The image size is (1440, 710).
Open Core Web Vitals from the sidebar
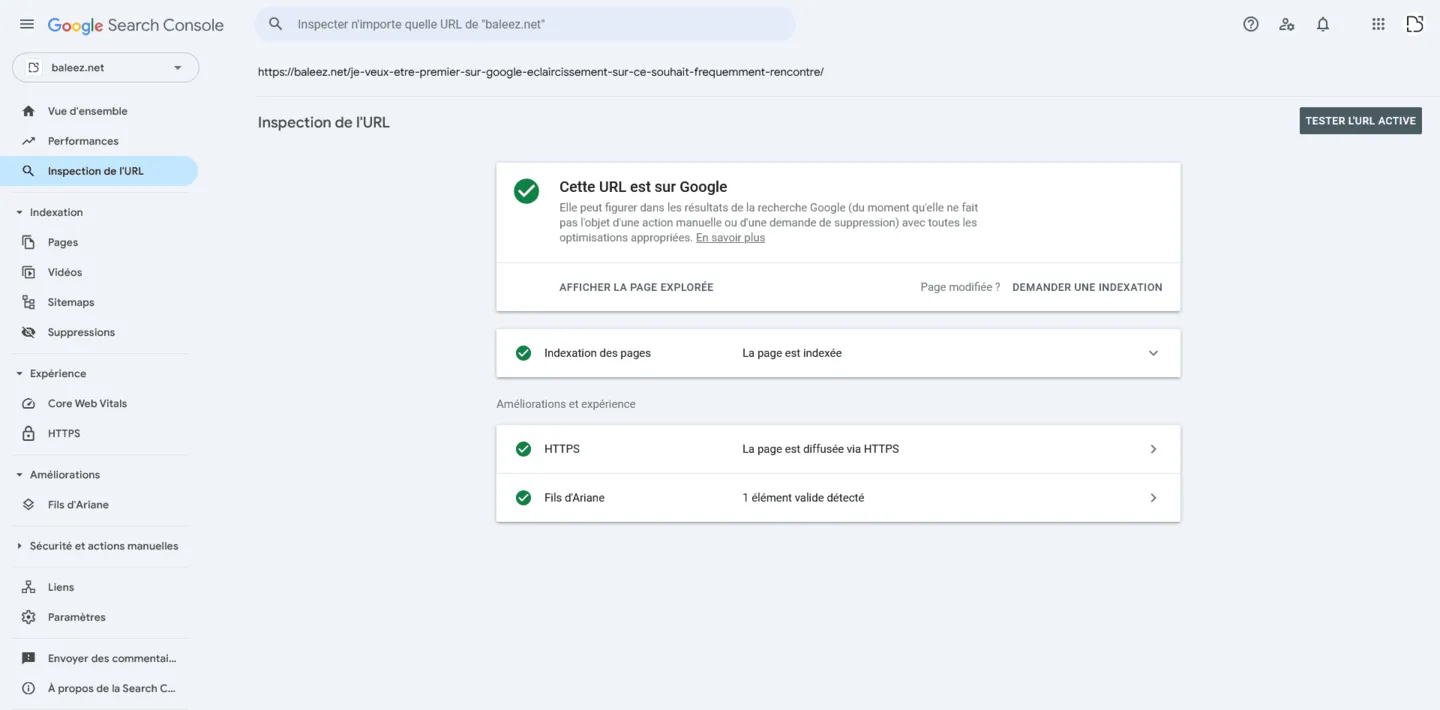29,403
